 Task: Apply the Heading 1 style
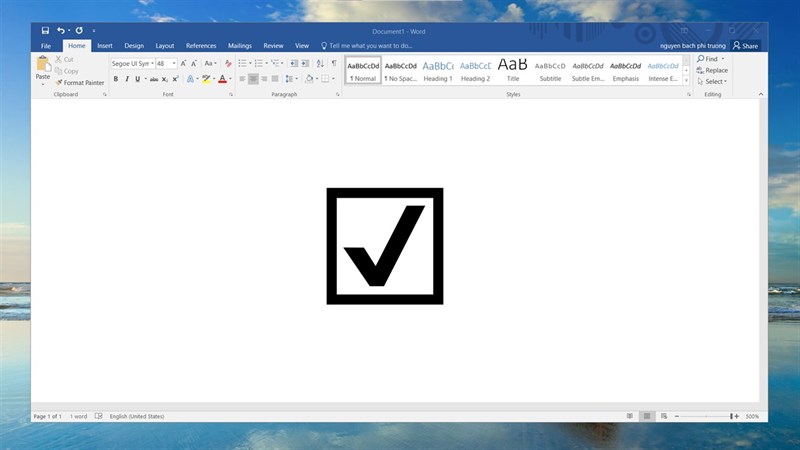click(437, 71)
